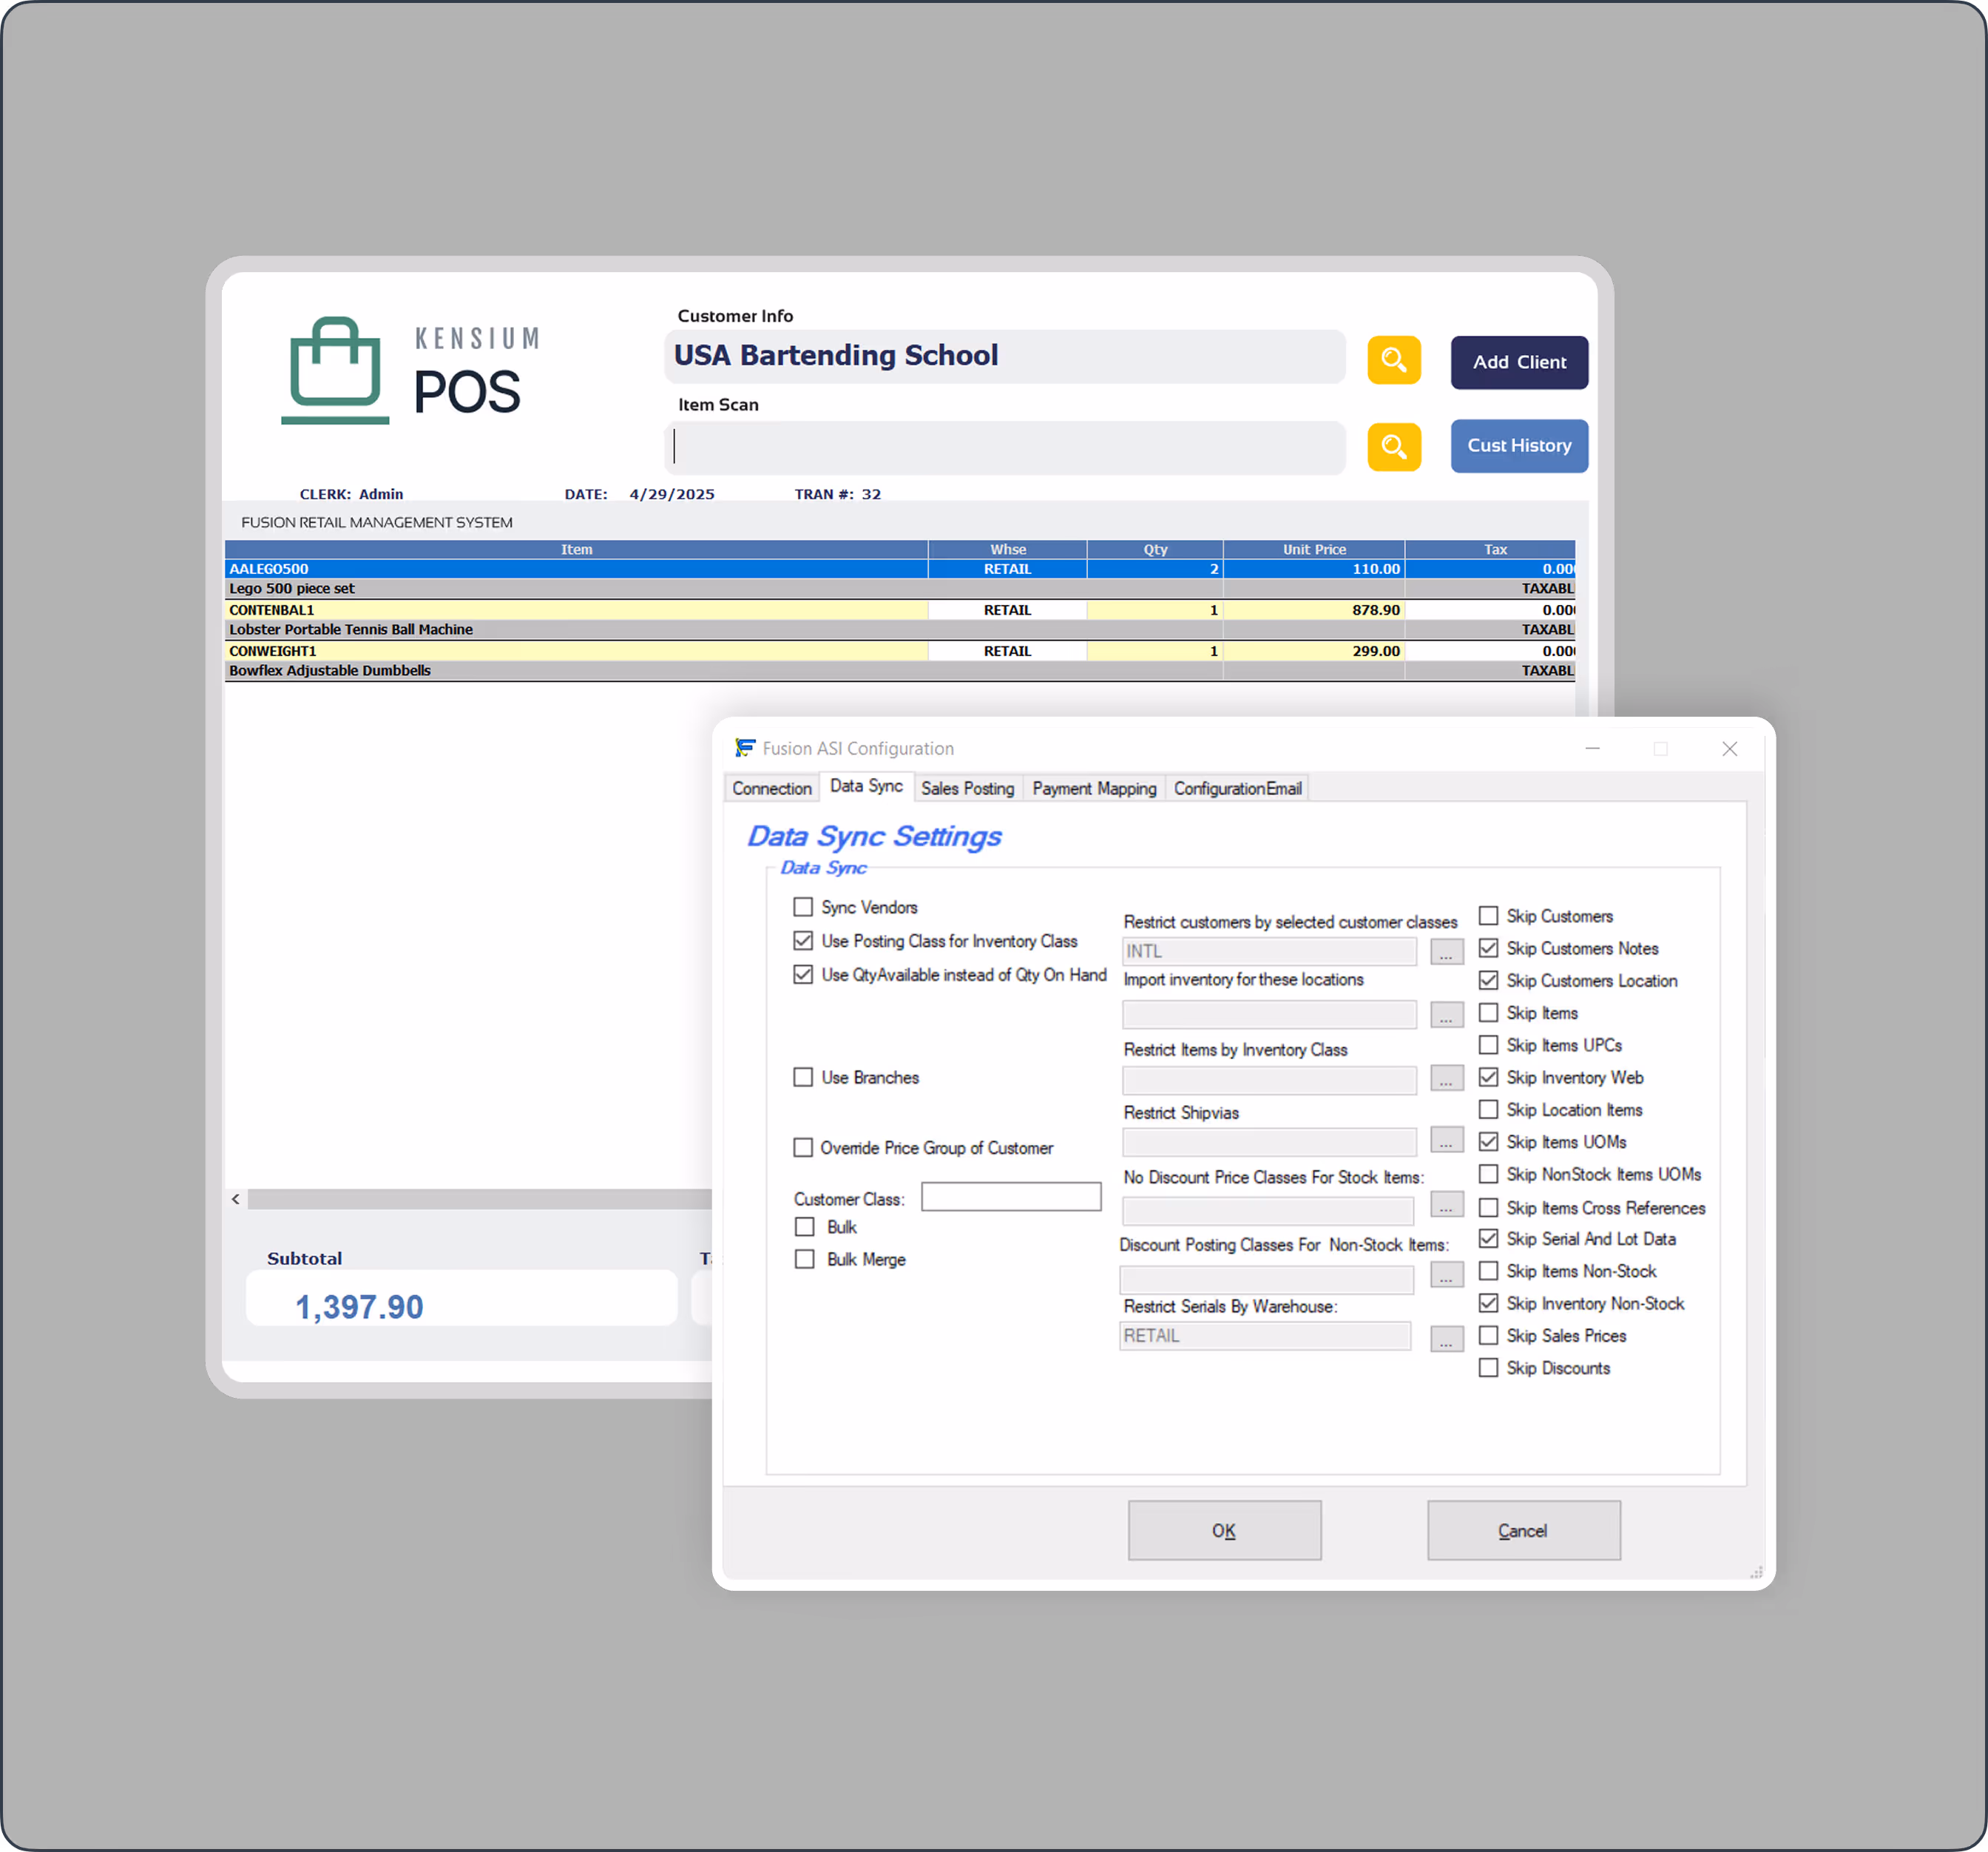This screenshot has height=1852, width=1988.
Task: Click the Fusion ASI Configuration title icon
Action: point(745,748)
